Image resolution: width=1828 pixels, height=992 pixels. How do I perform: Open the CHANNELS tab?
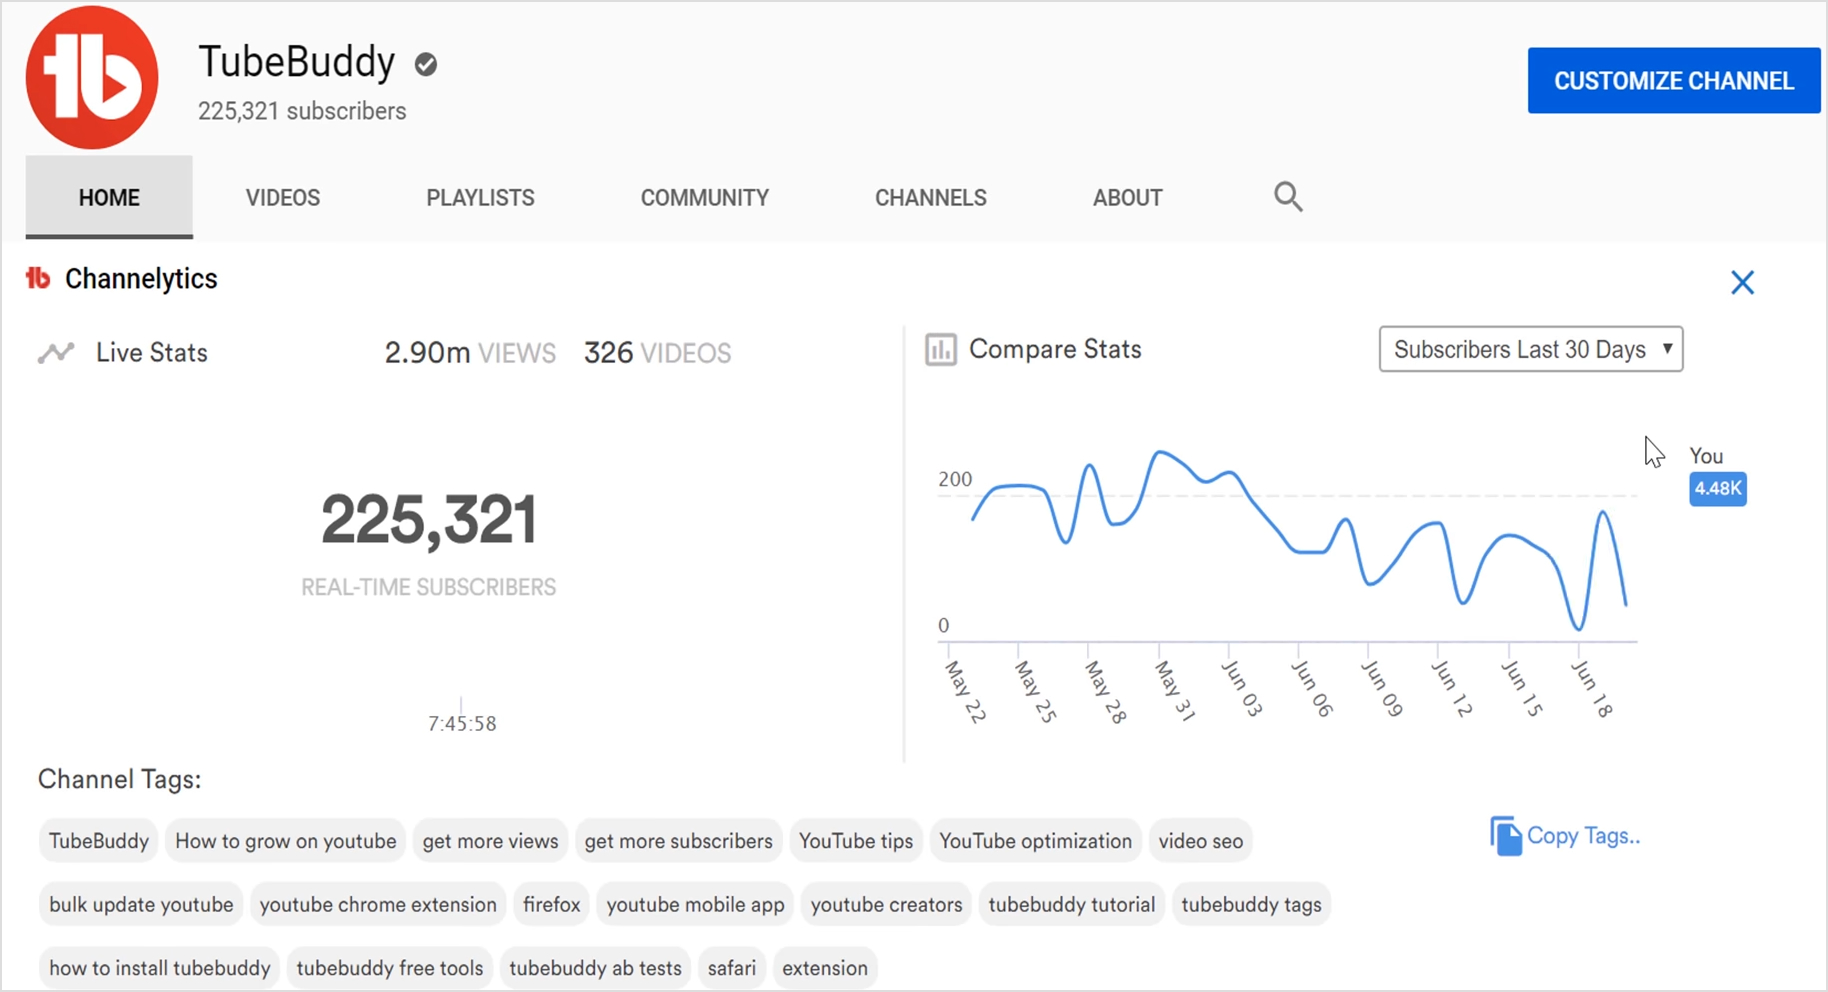(931, 198)
